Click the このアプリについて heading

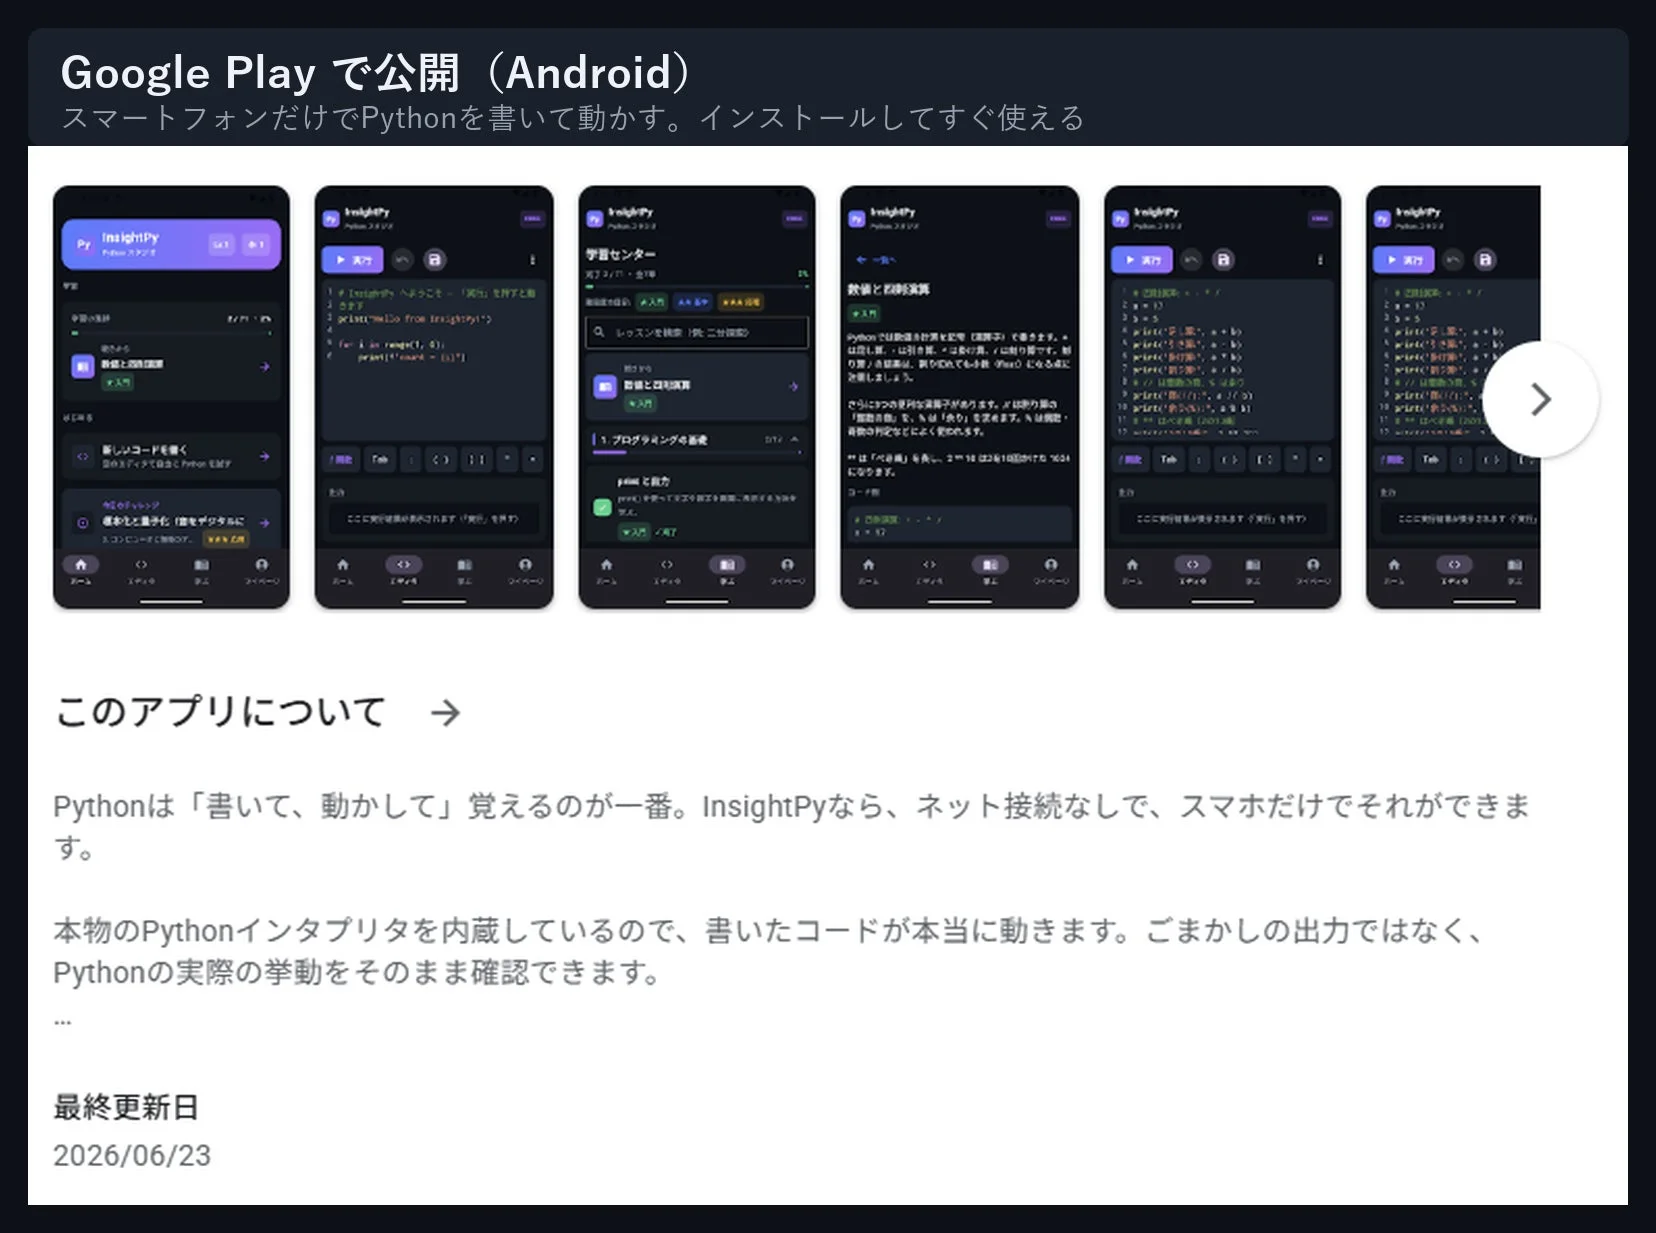(x=220, y=712)
